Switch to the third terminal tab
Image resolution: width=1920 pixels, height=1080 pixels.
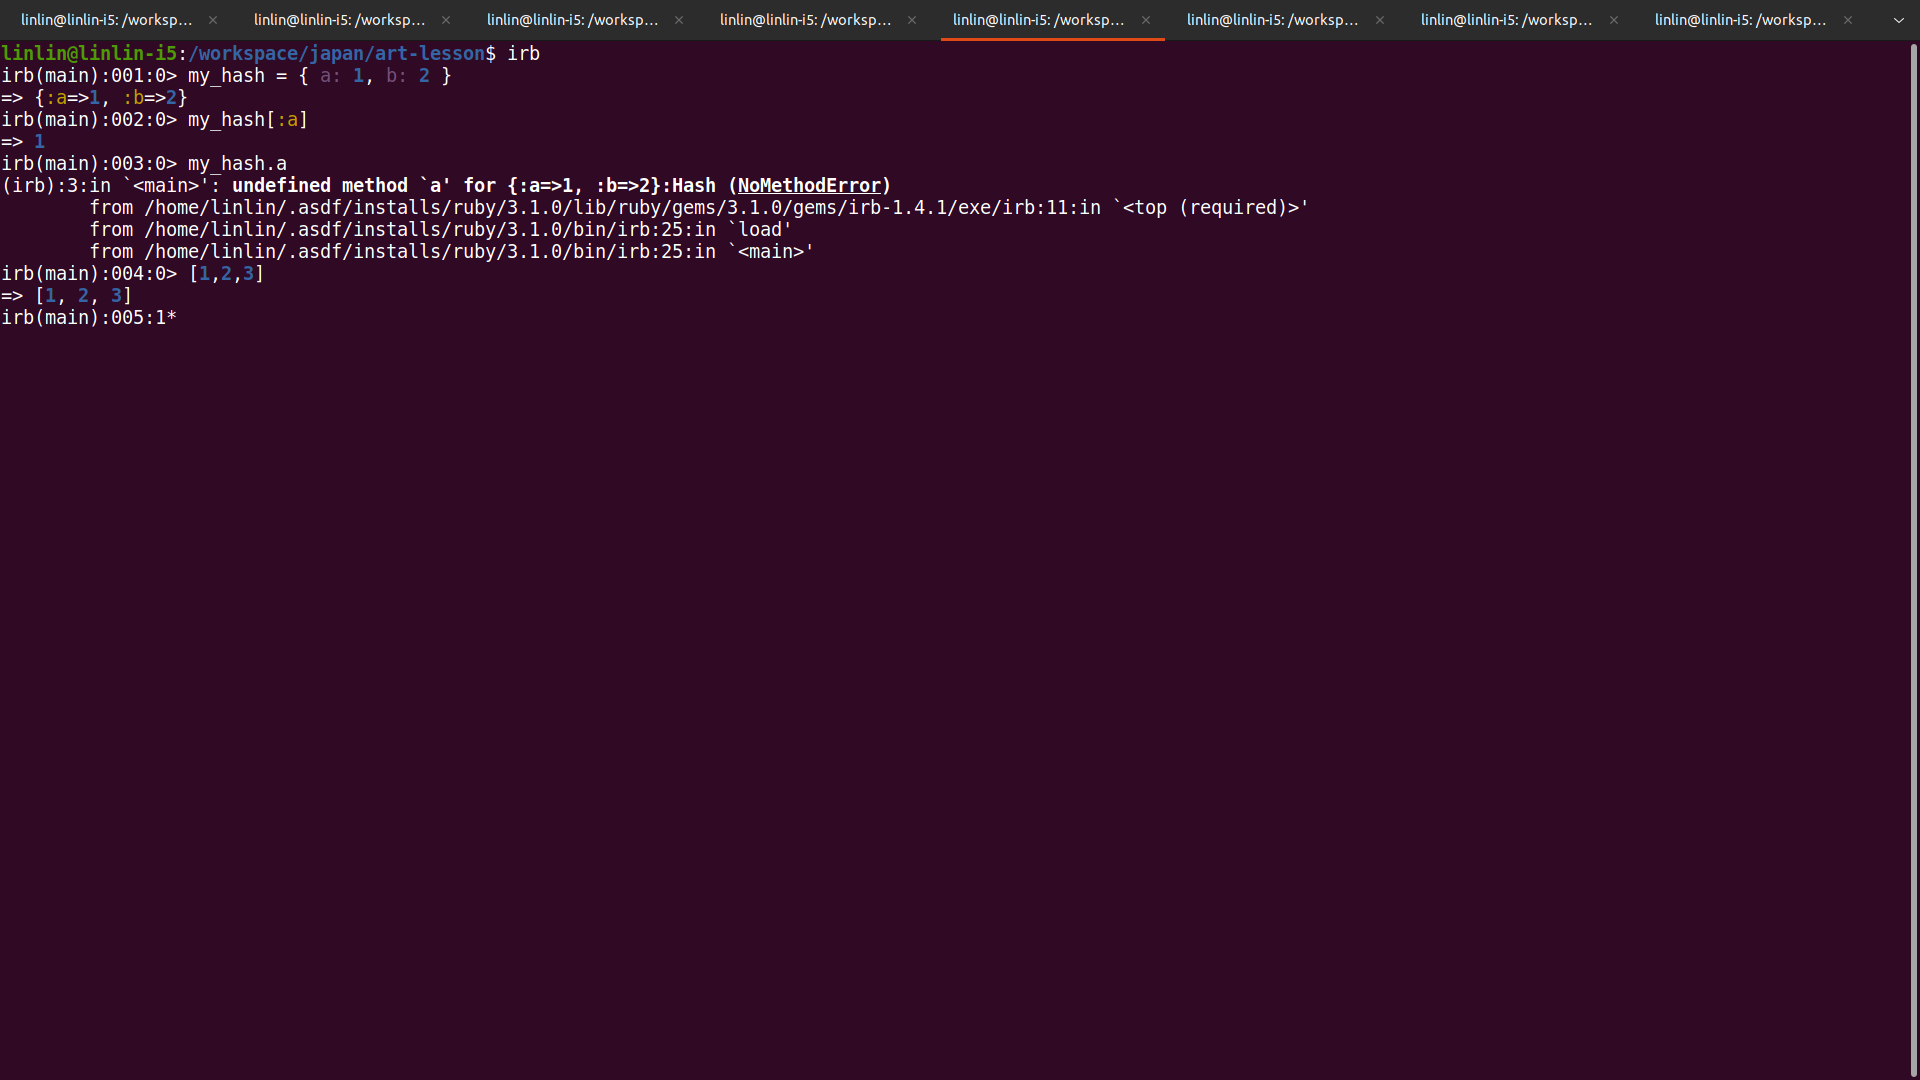tap(572, 19)
